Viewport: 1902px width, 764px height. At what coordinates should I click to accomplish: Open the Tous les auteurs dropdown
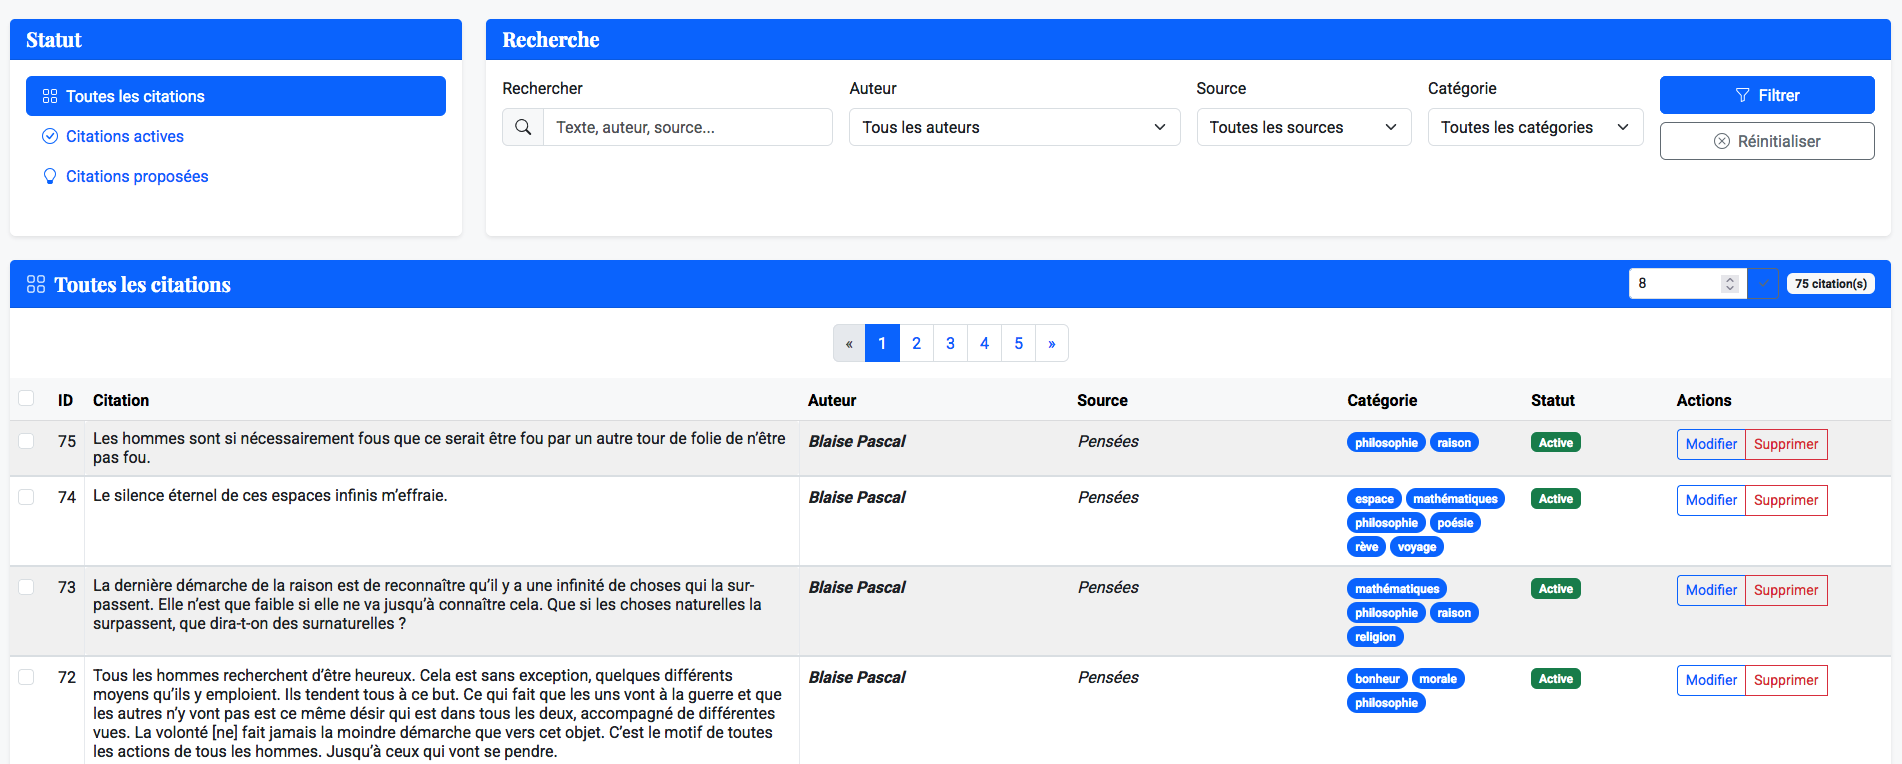coord(1014,128)
